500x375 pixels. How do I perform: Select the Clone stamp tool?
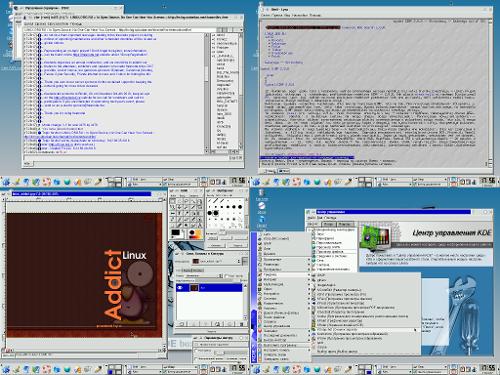pos(200,219)
